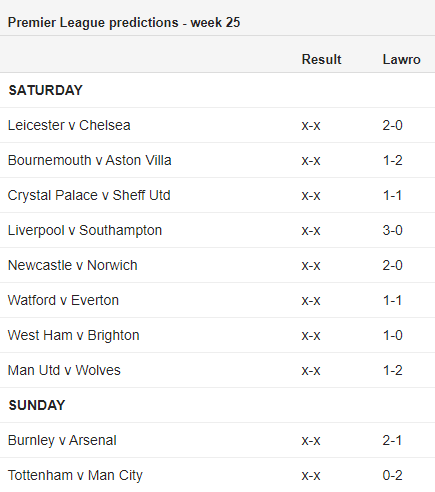The width and height of the screenshot is (435, 492).
Task: Click Lawro's 3-0 prediction for Liverpool
Action: [392, 230]
